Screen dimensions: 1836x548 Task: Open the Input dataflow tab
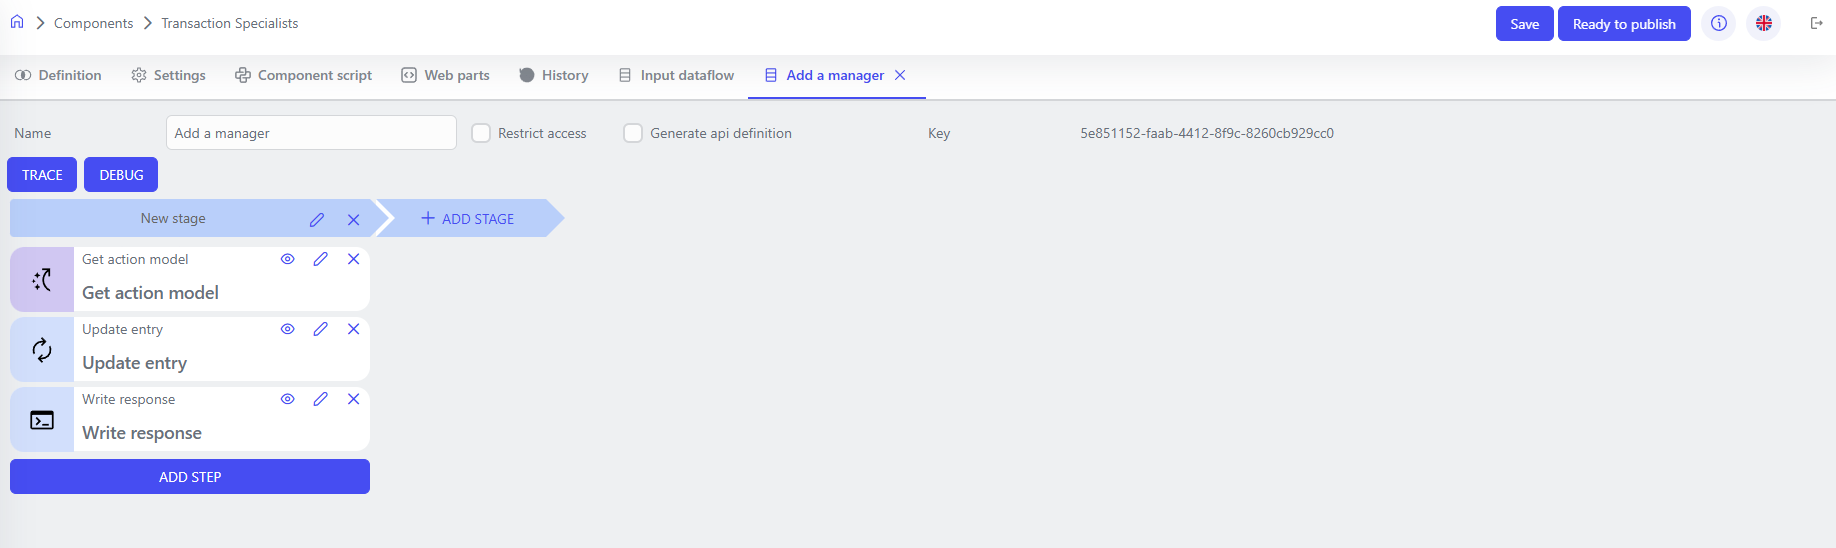[676, 75]
